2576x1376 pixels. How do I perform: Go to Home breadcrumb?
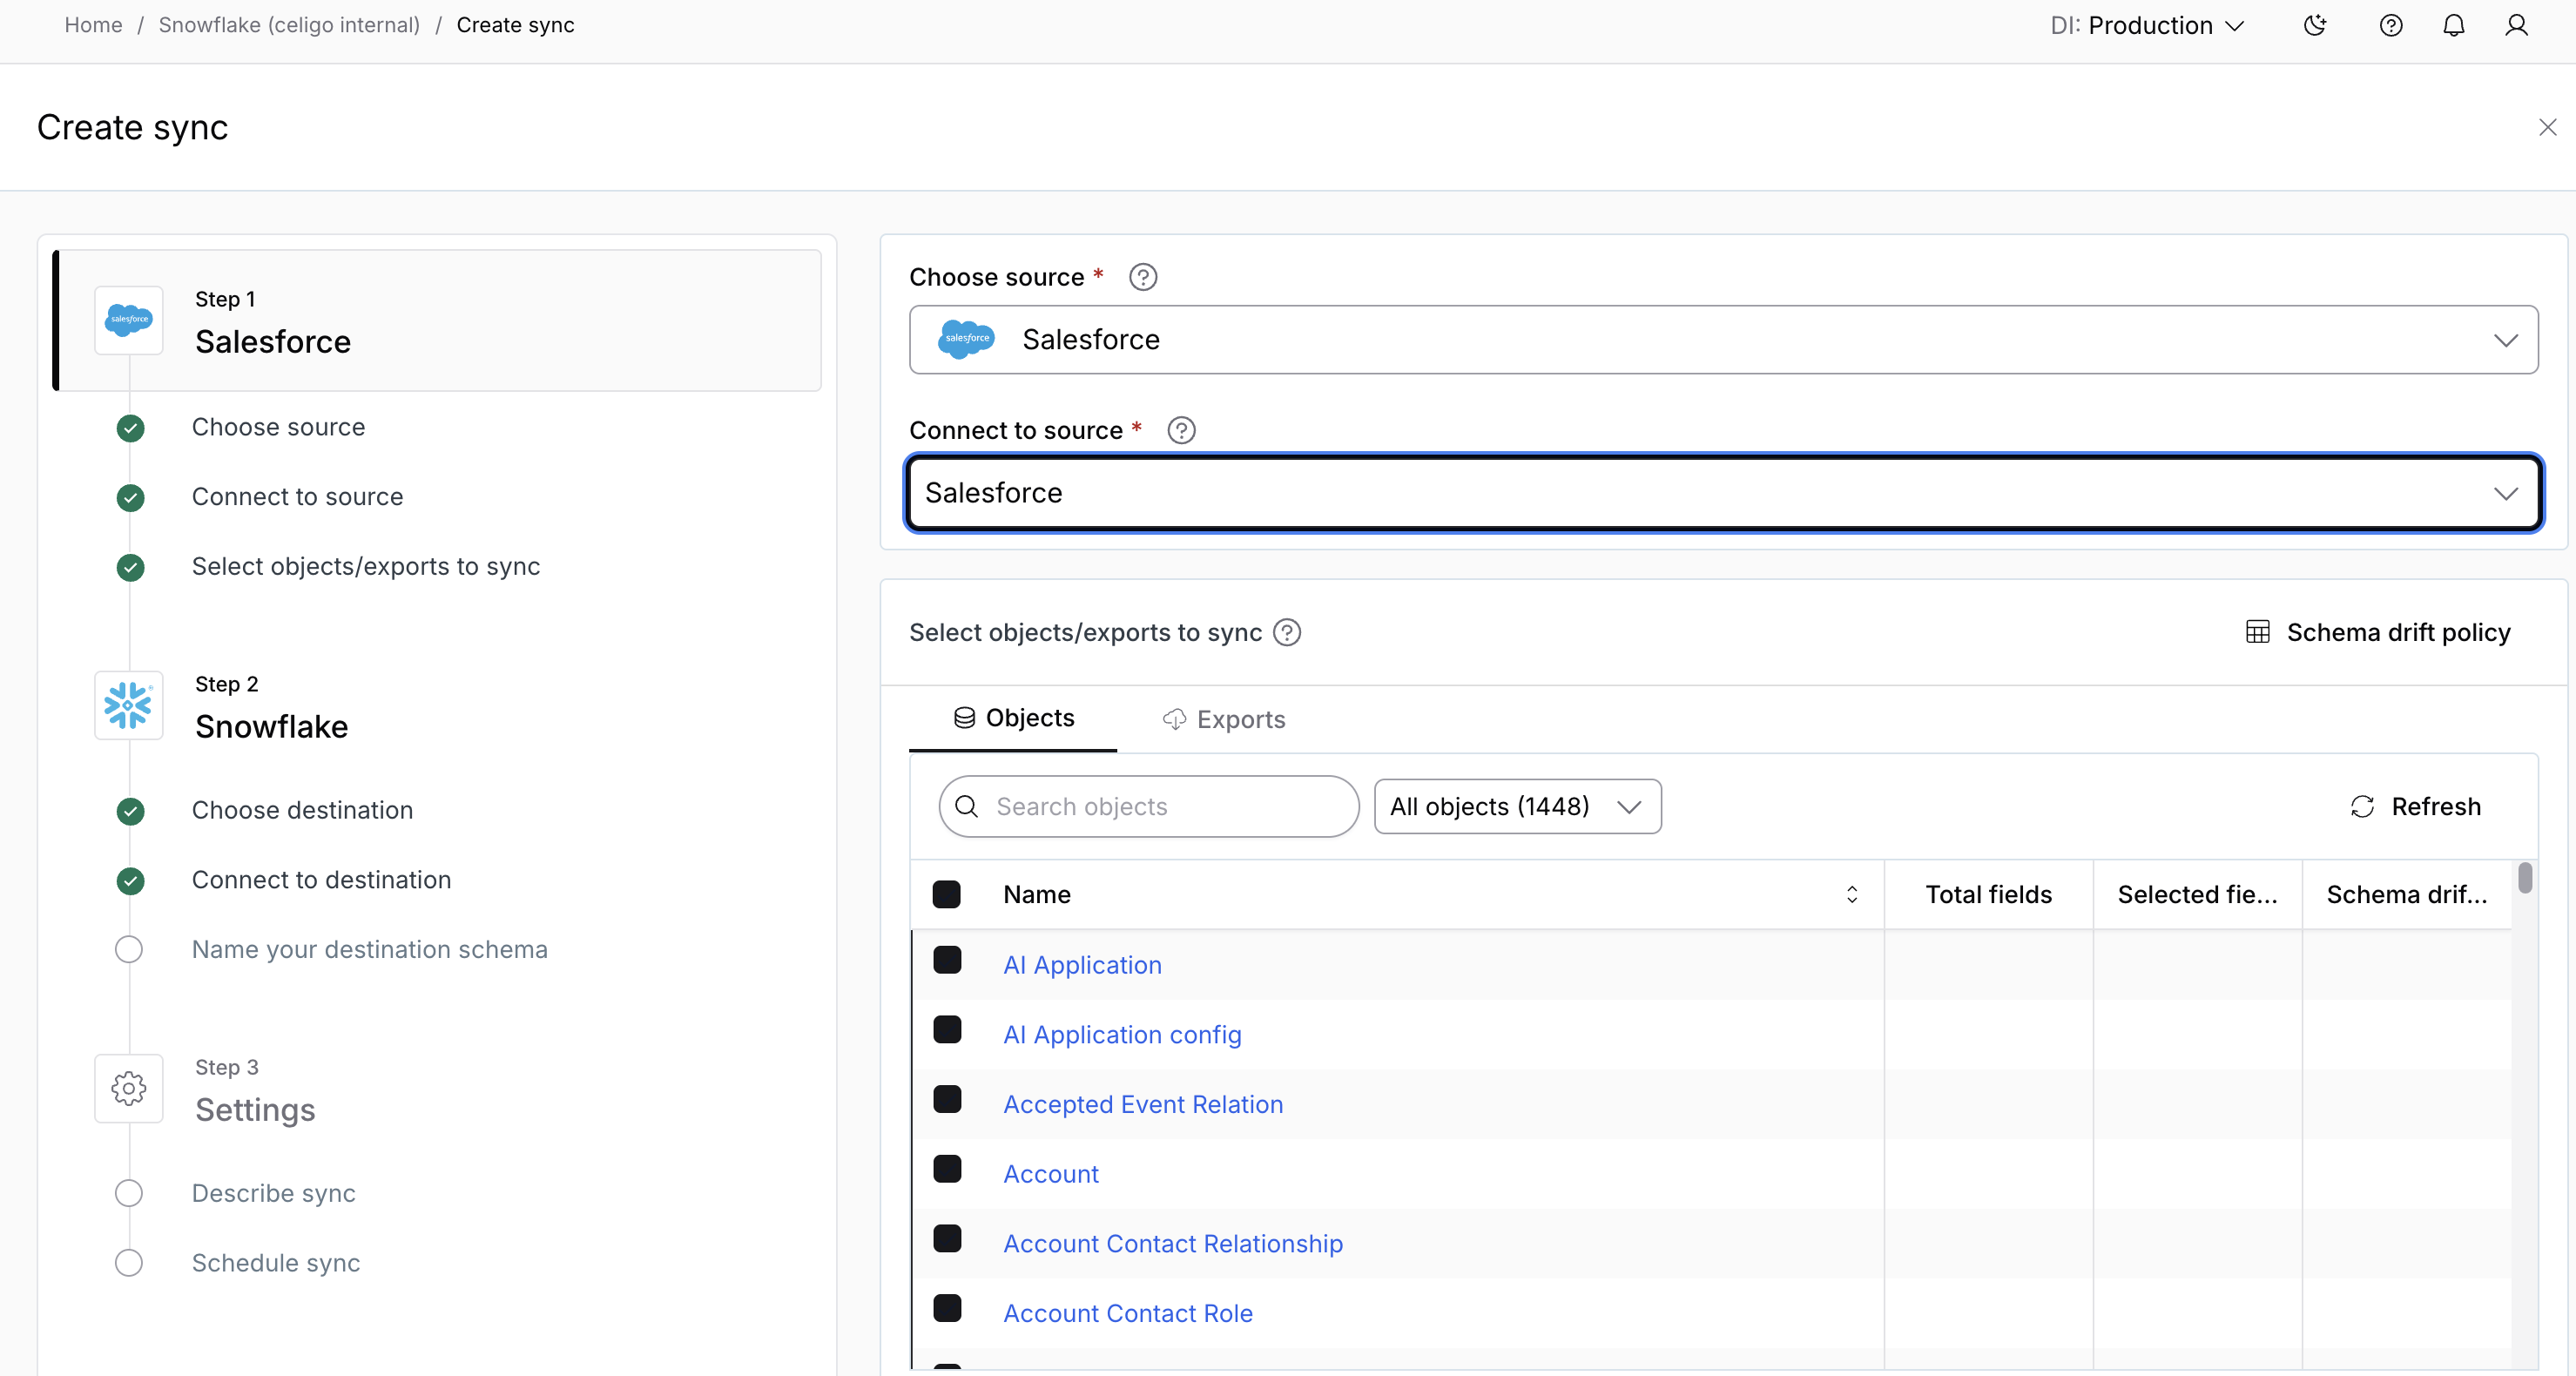(93, 25)
